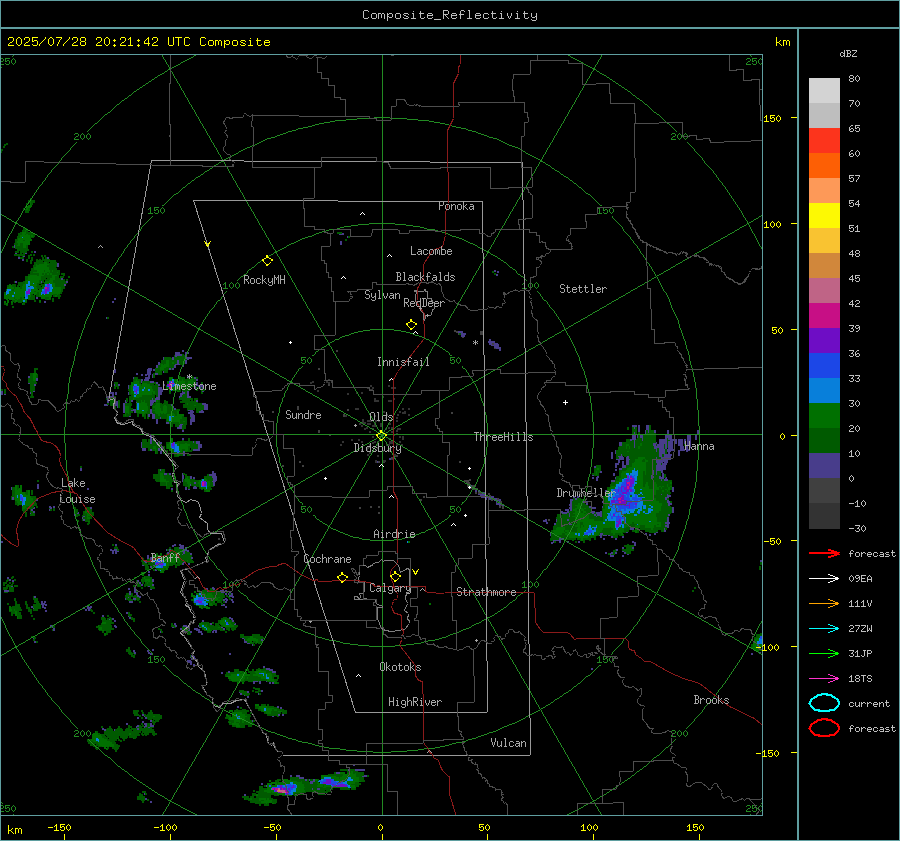Image resolution: width=900 pixels, height=841 pixels.
Task: Click the yellow diamond marker near RockyMH
Action: point(267,261)
